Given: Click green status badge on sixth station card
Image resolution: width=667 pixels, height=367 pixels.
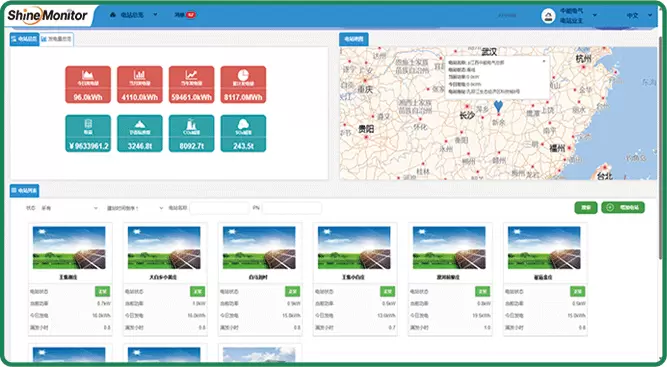Looking at the screenshot, I should point(578,291).
